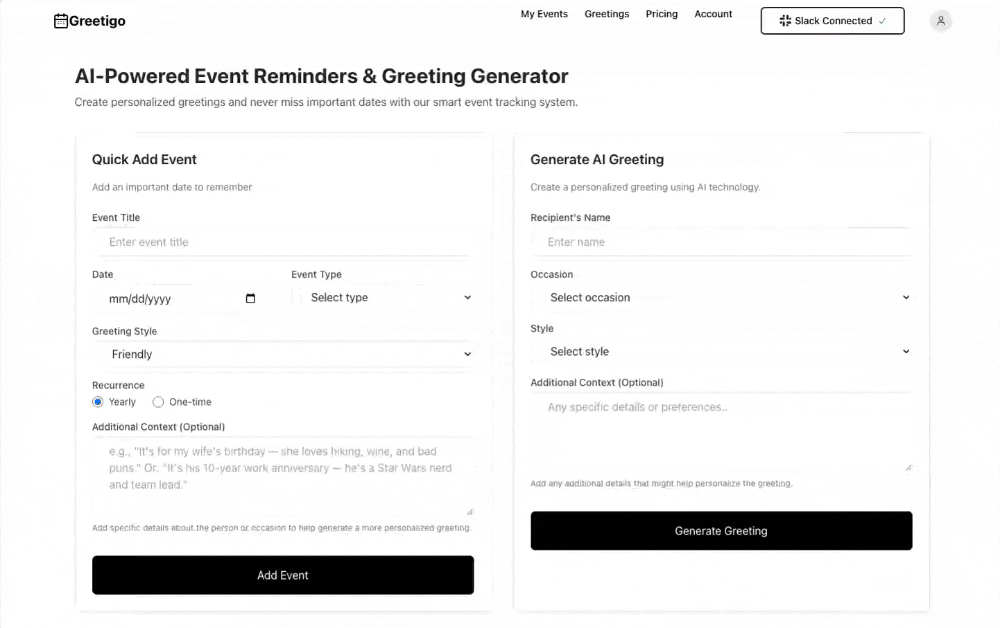Open the Event Type dropdown

pos(383,298)
